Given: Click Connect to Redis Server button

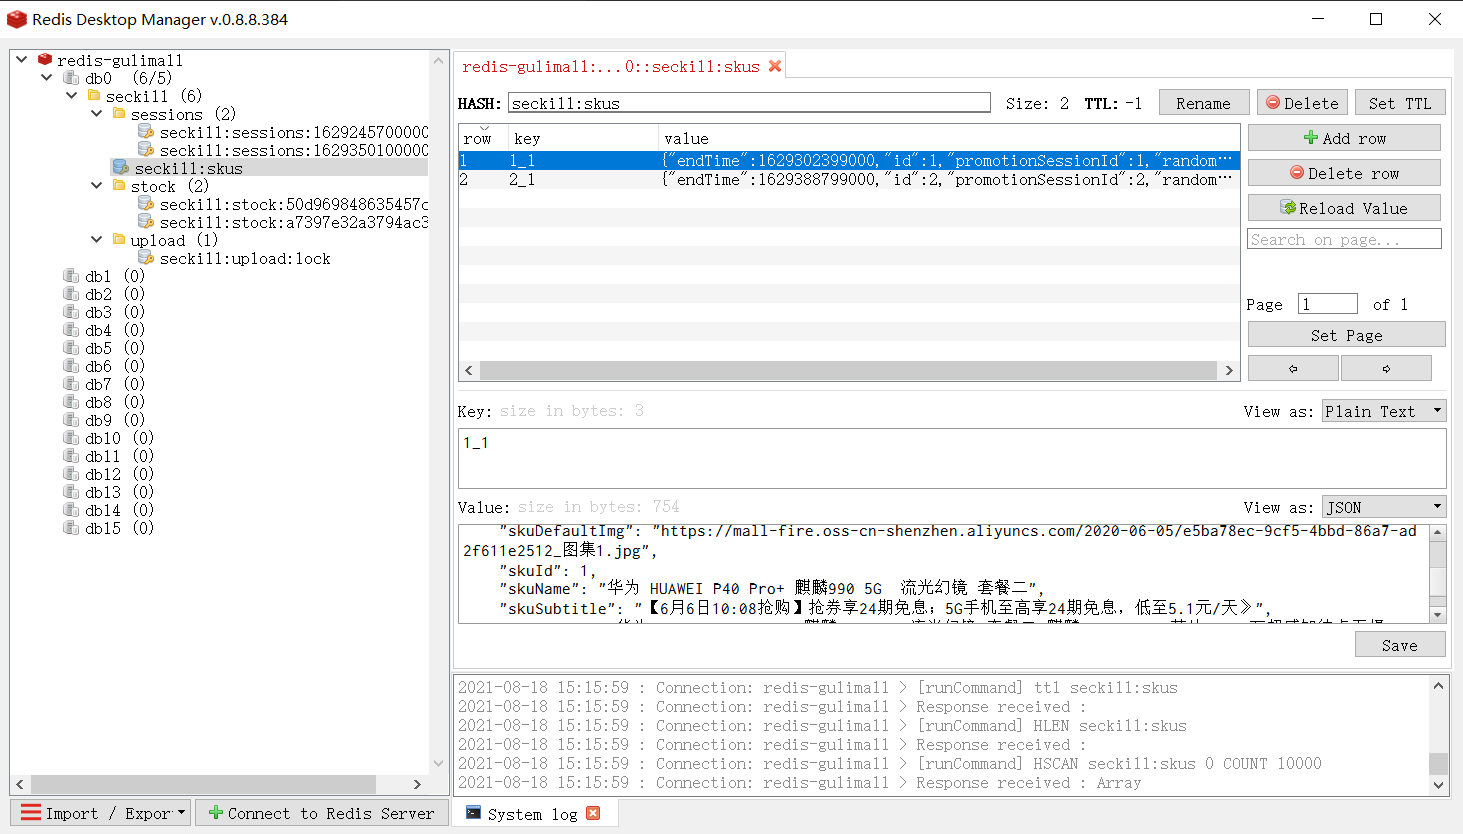Looking at the screenshot, I should (x=322, y=813).
